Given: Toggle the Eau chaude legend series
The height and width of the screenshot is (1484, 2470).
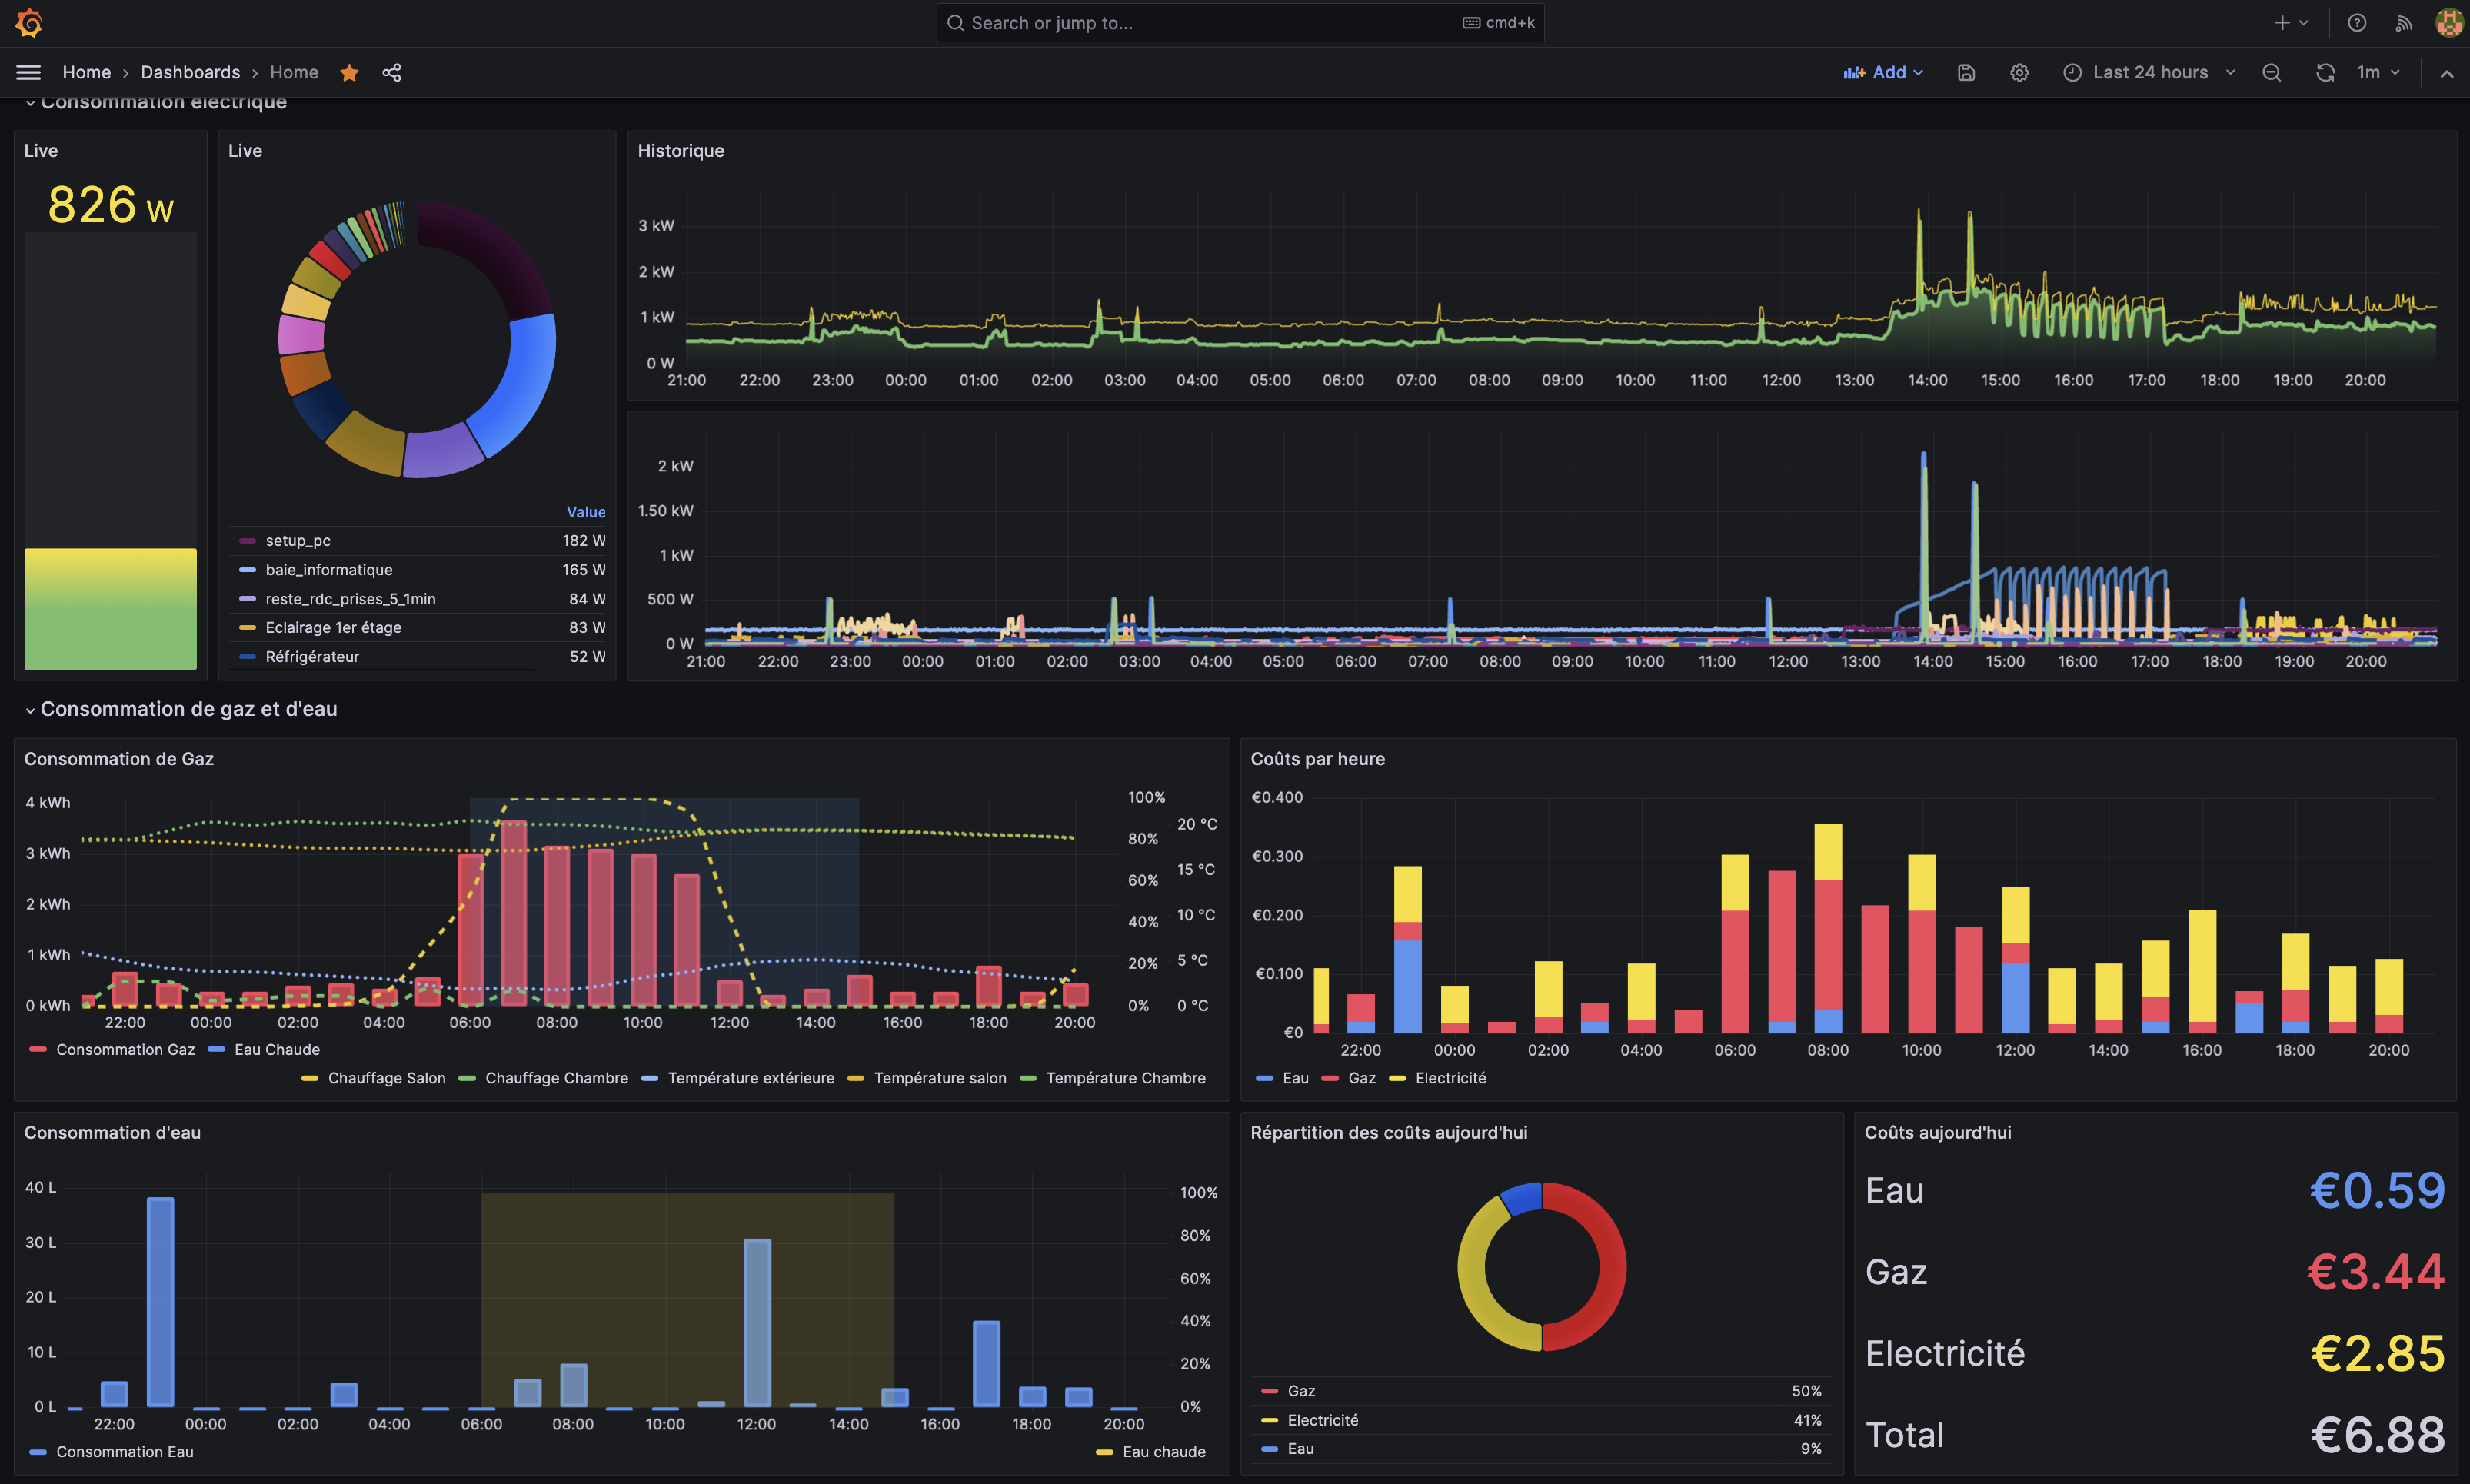Looking at the screenshot, I should pyautogui.click(x=1163, y=1451).
